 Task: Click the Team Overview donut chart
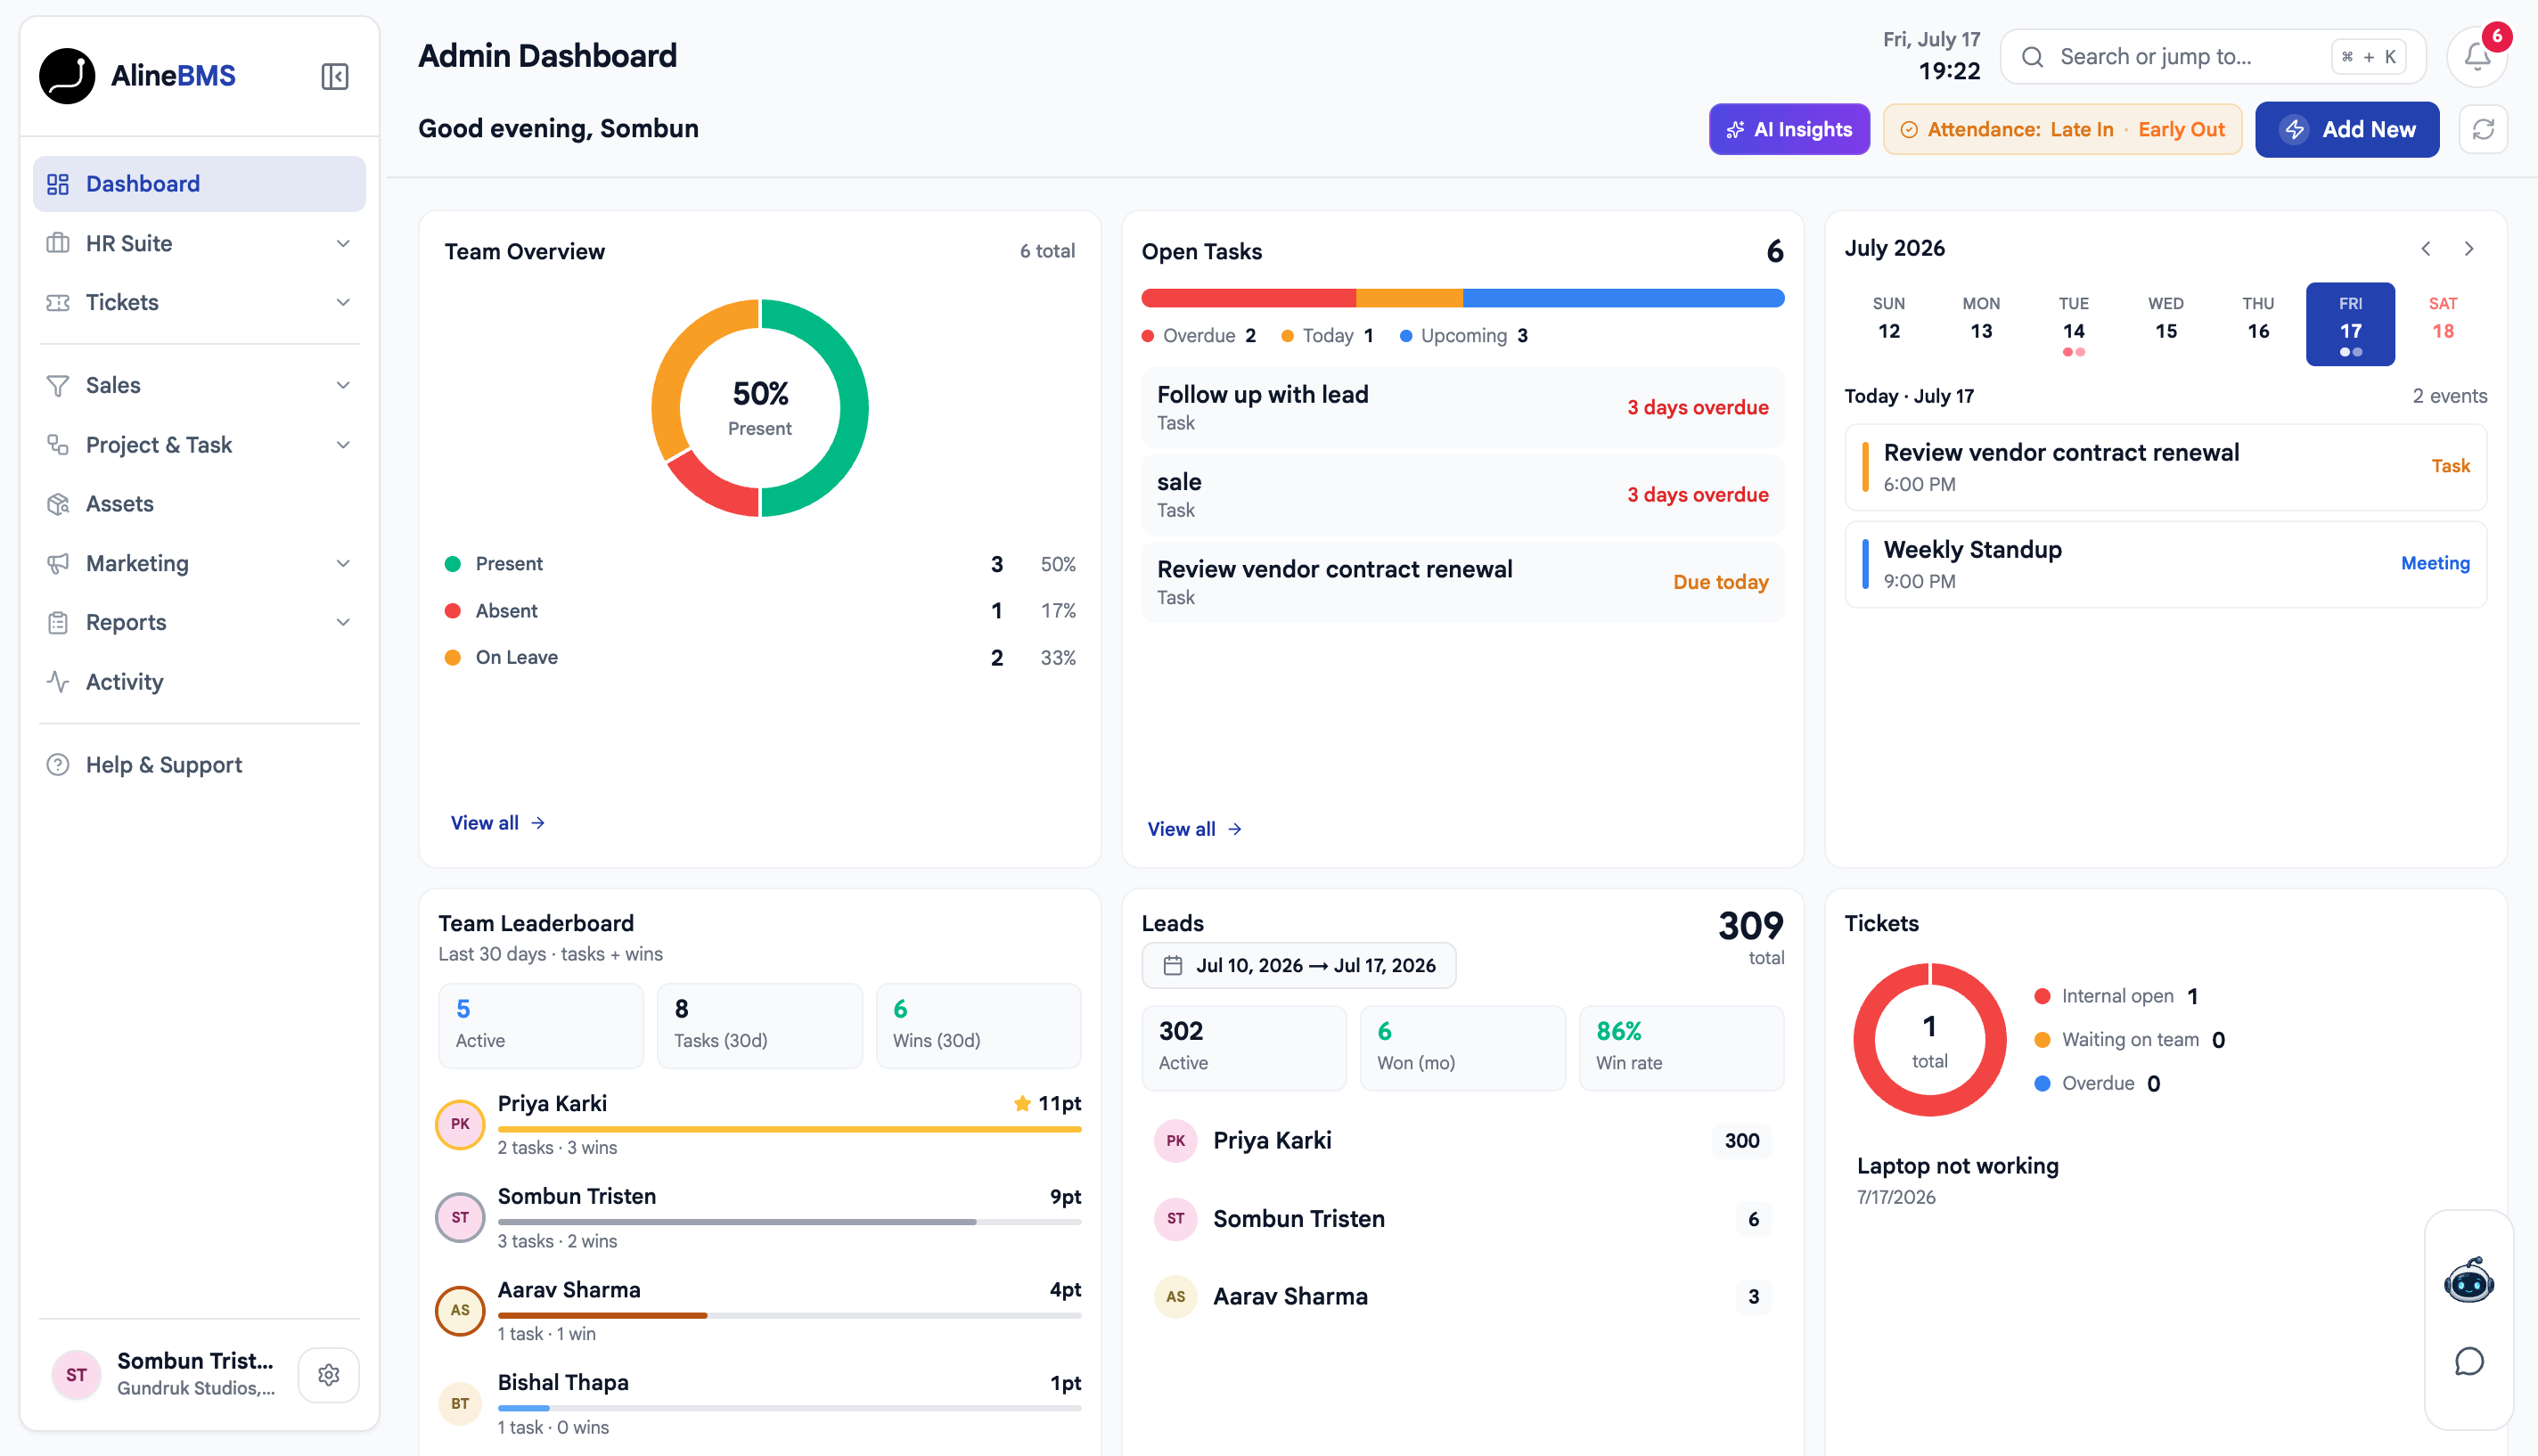click(760, 408)
